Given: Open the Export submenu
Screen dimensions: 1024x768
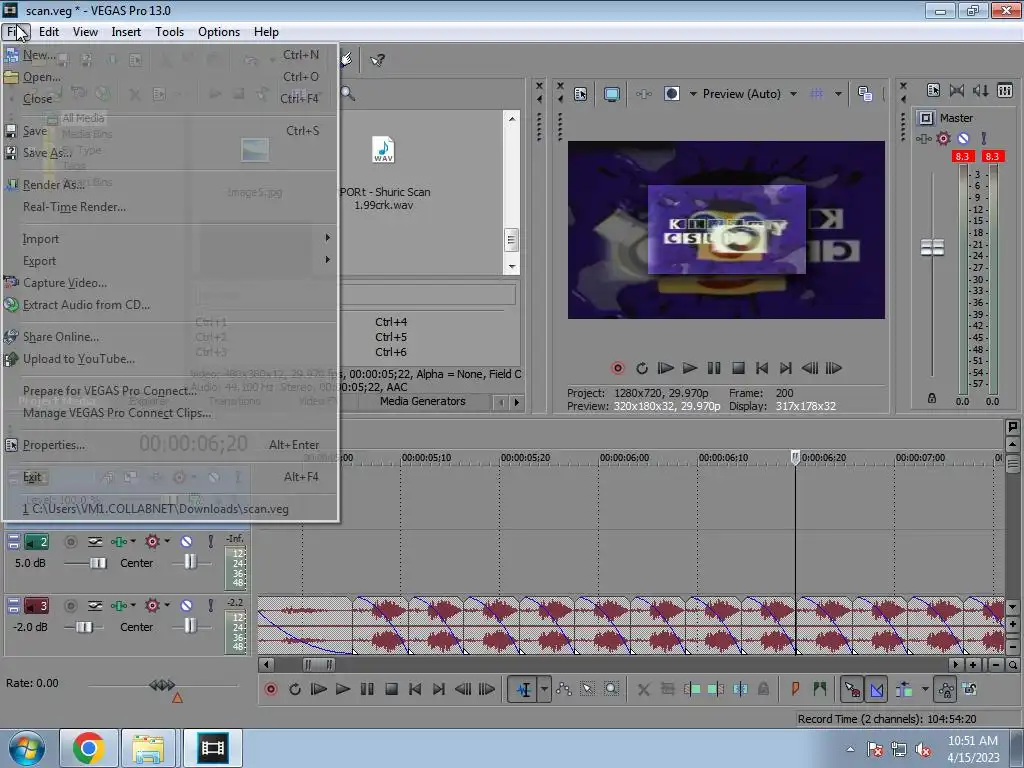Looking at the screenshot, I should pos(170,261).
